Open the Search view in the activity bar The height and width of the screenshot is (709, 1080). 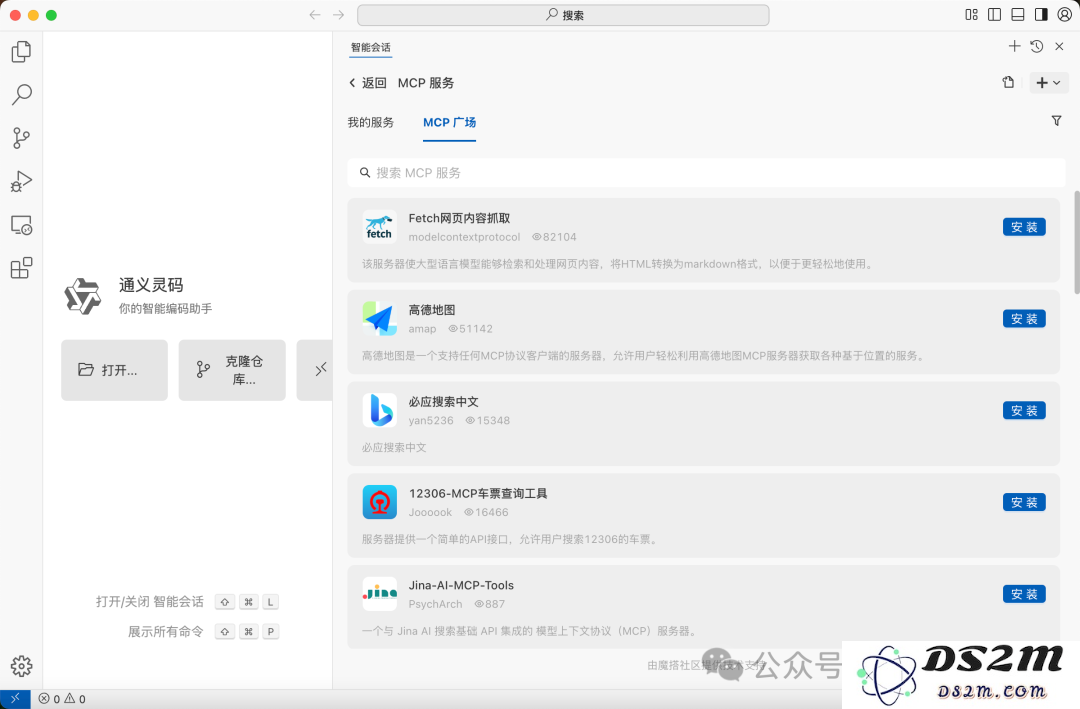[x=21, y=94]
